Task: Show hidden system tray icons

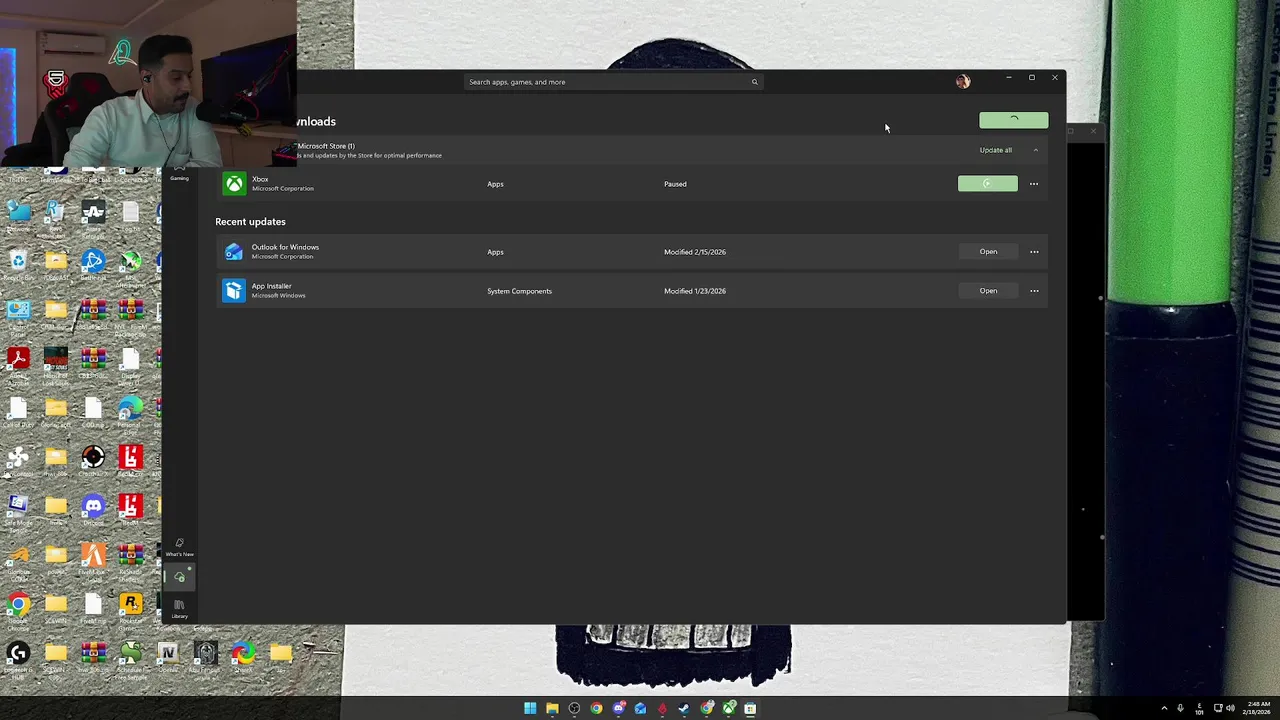Action: pos(1164,708)
